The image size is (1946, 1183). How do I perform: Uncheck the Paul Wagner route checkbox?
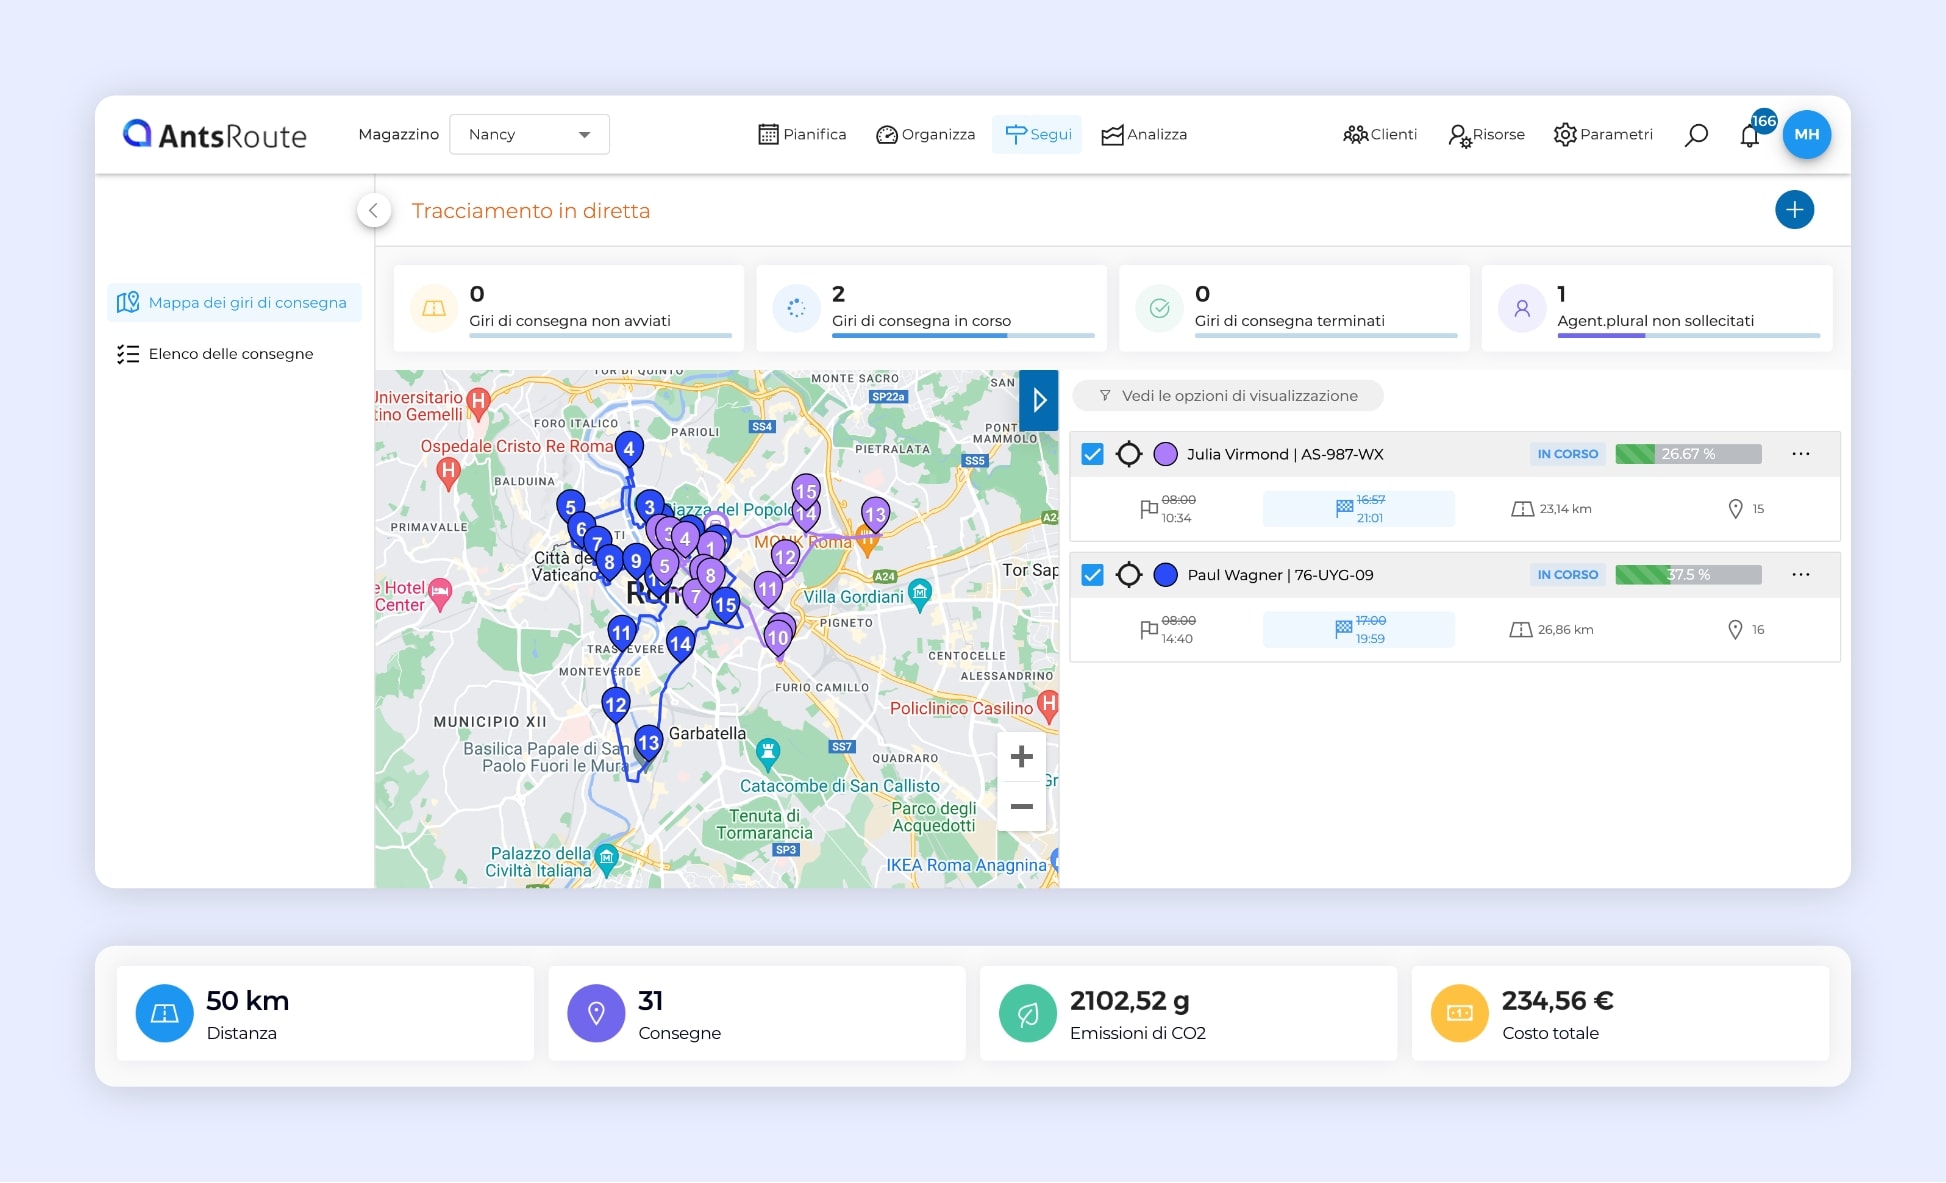click(x=1093, y=575)
